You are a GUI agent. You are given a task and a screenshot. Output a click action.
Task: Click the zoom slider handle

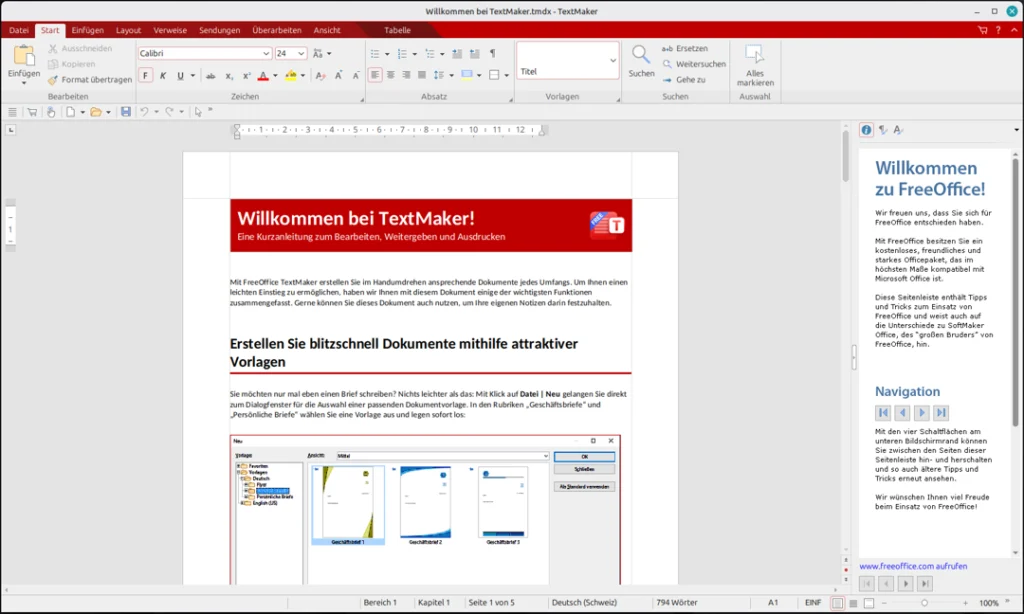point(924,603)
